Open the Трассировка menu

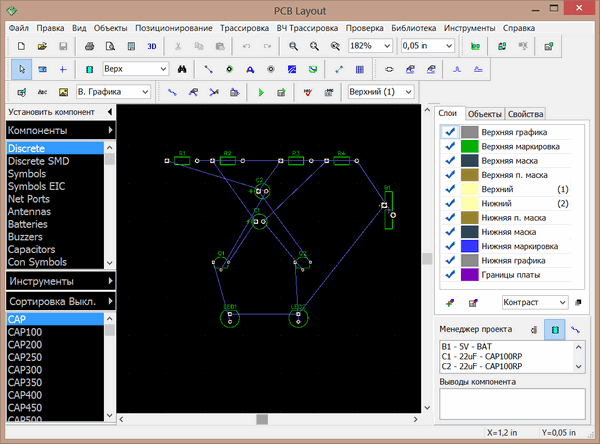click(x=244, y=28)
